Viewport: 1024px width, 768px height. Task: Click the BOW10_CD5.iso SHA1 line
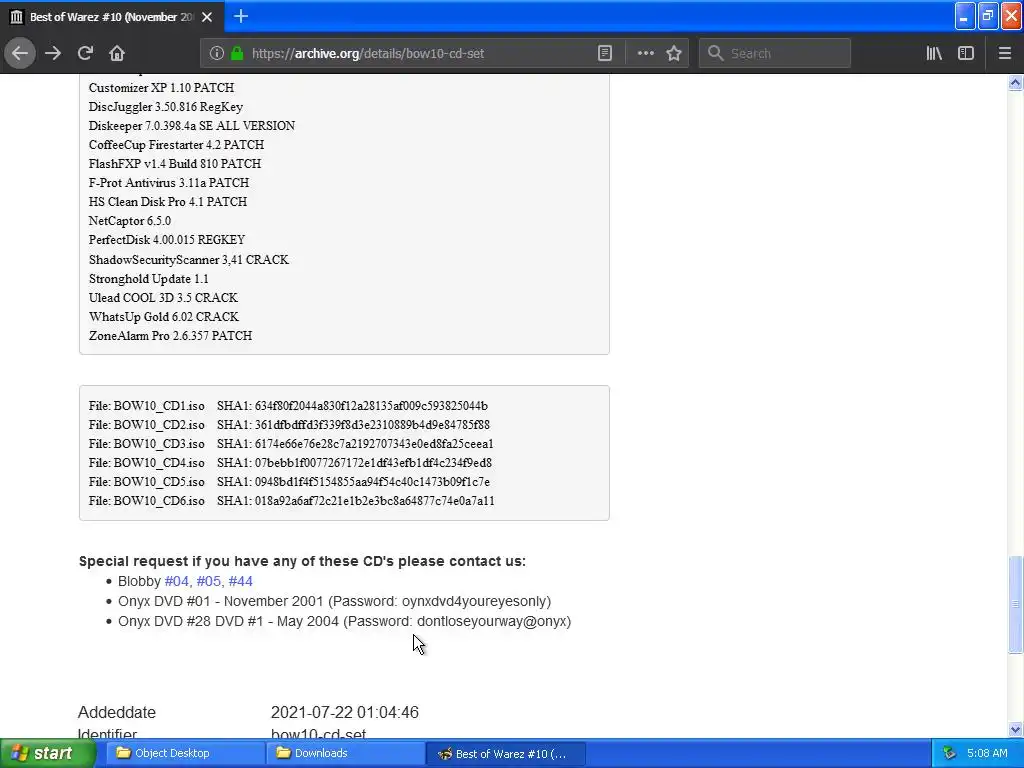(x=289, y=481)
